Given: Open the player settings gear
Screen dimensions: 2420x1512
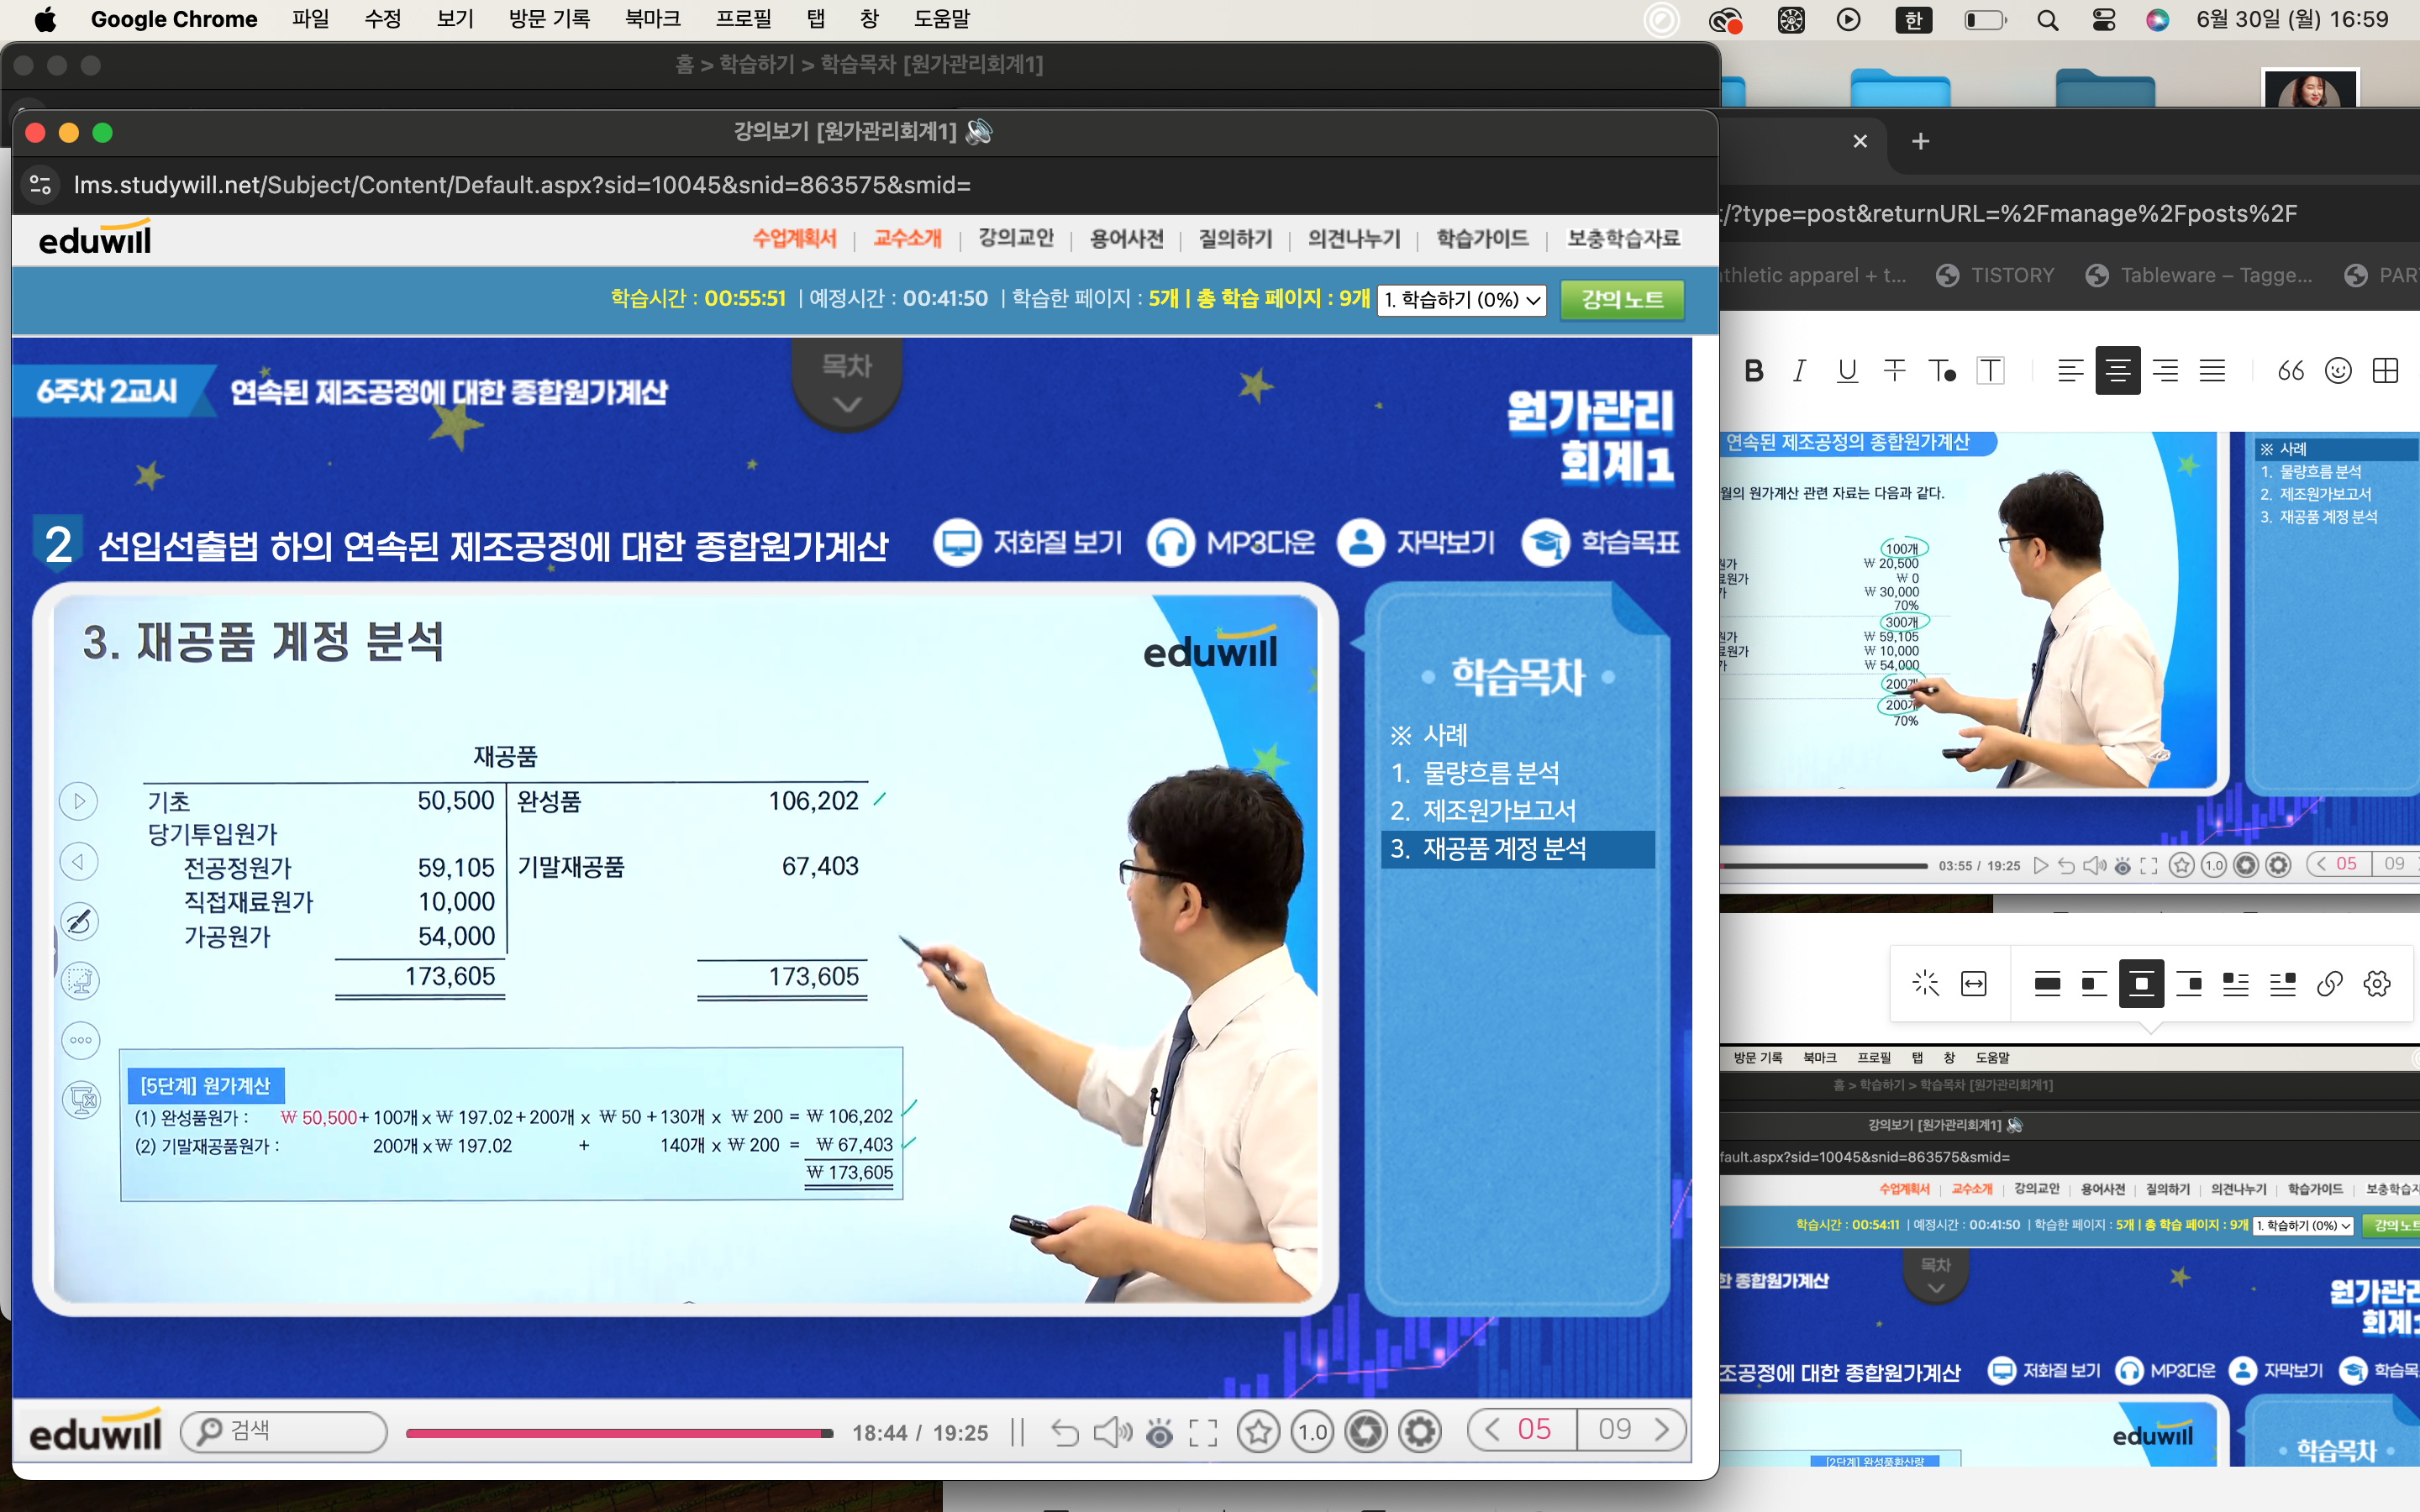Looking at the screenshot, I should point(1420,1432).
